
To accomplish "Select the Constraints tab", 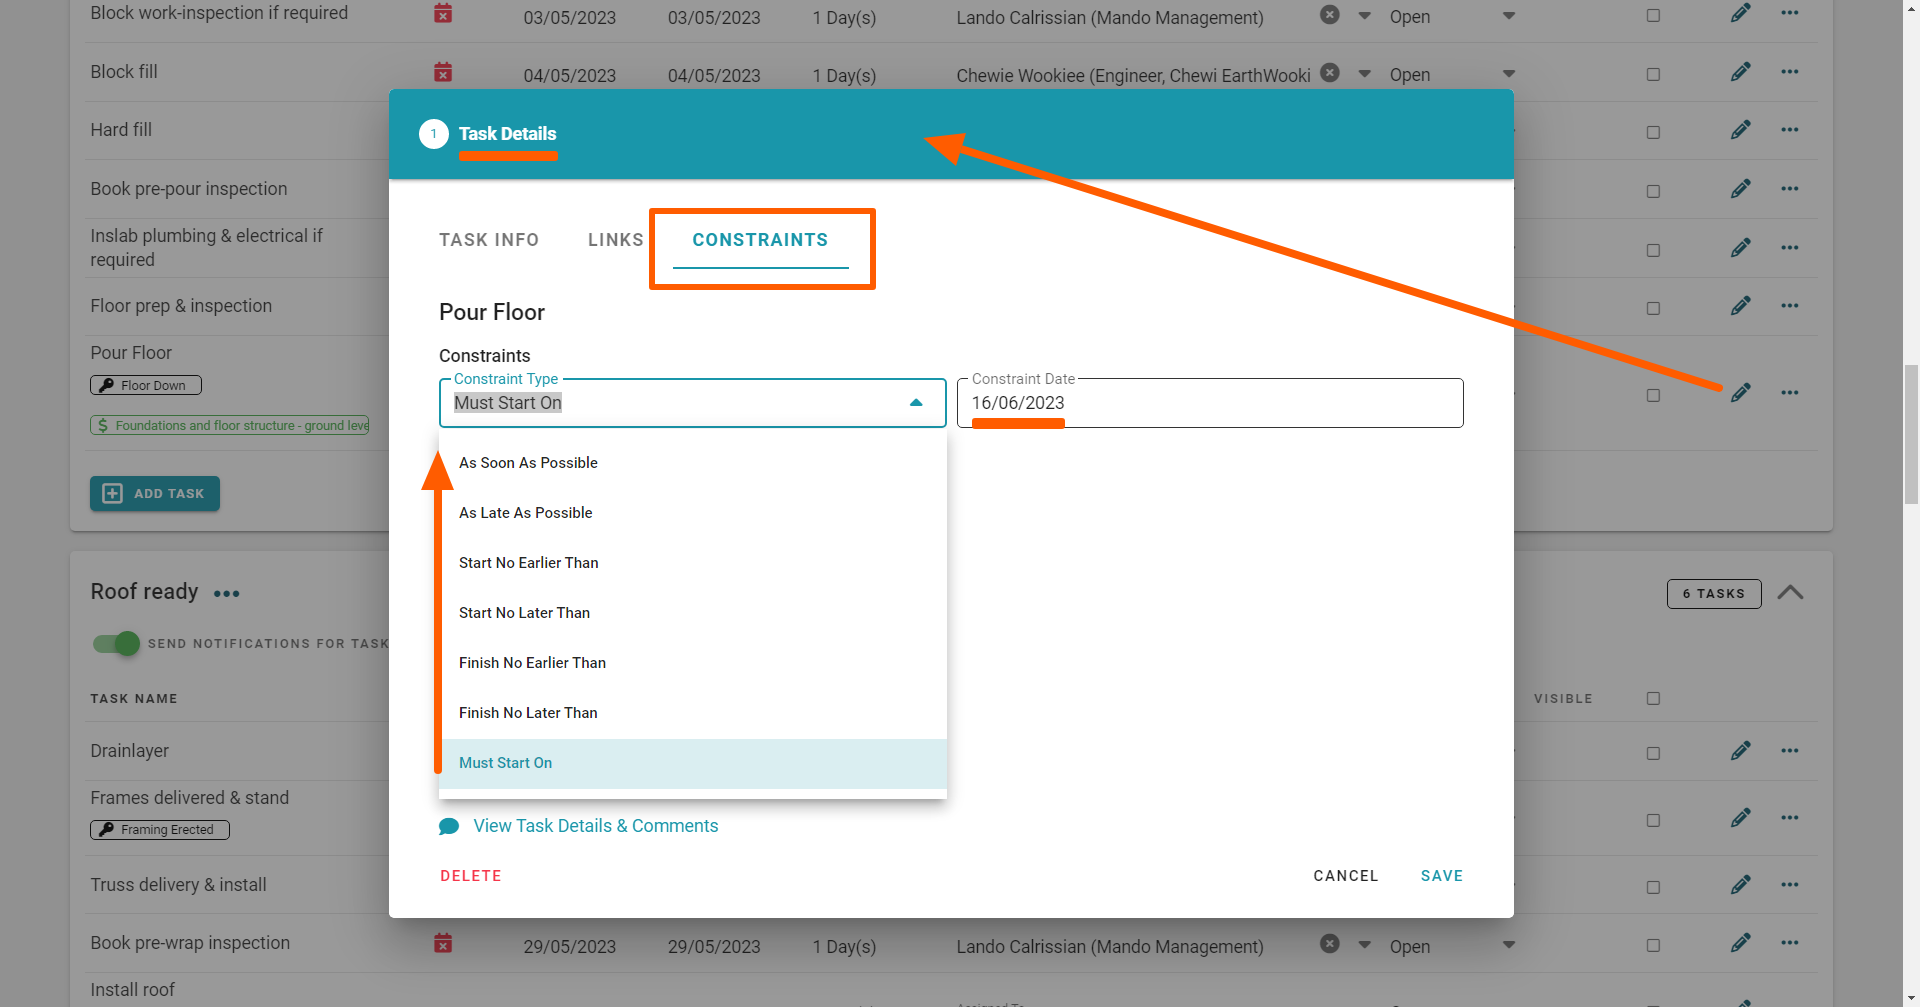I will [x=760, y=240].
